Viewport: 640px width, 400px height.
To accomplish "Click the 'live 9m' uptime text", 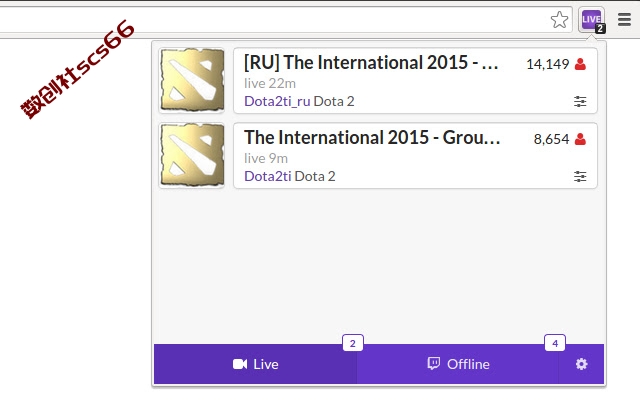I will (266, 158).
